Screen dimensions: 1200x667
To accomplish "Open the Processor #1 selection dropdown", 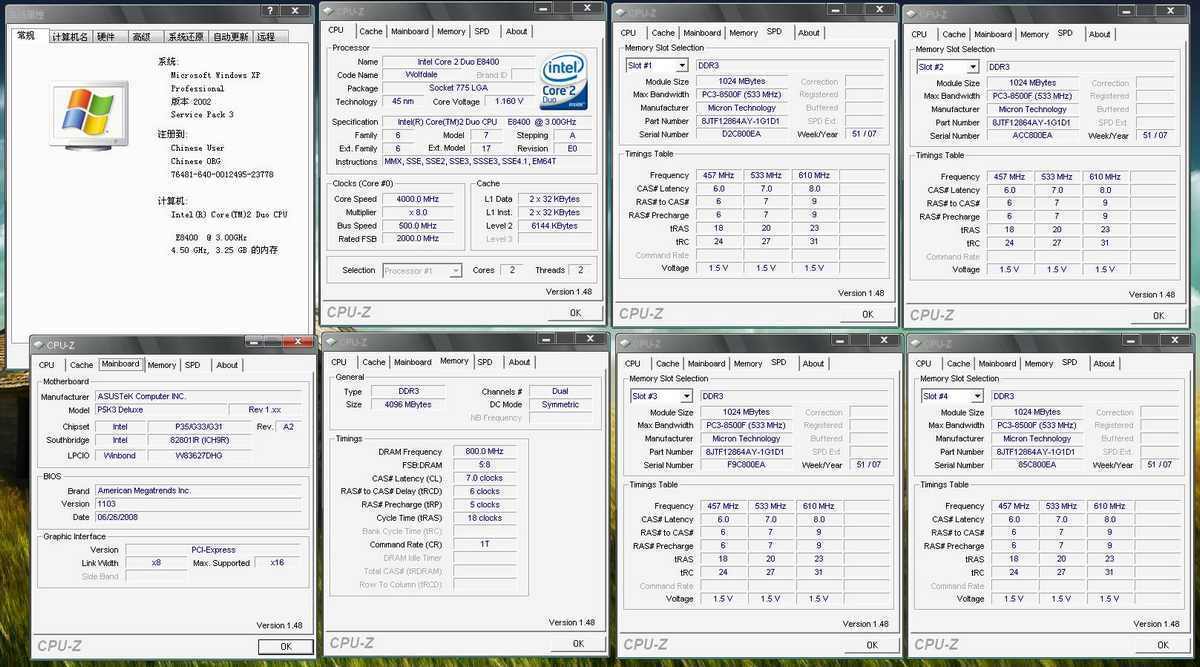I will (455, 270).
